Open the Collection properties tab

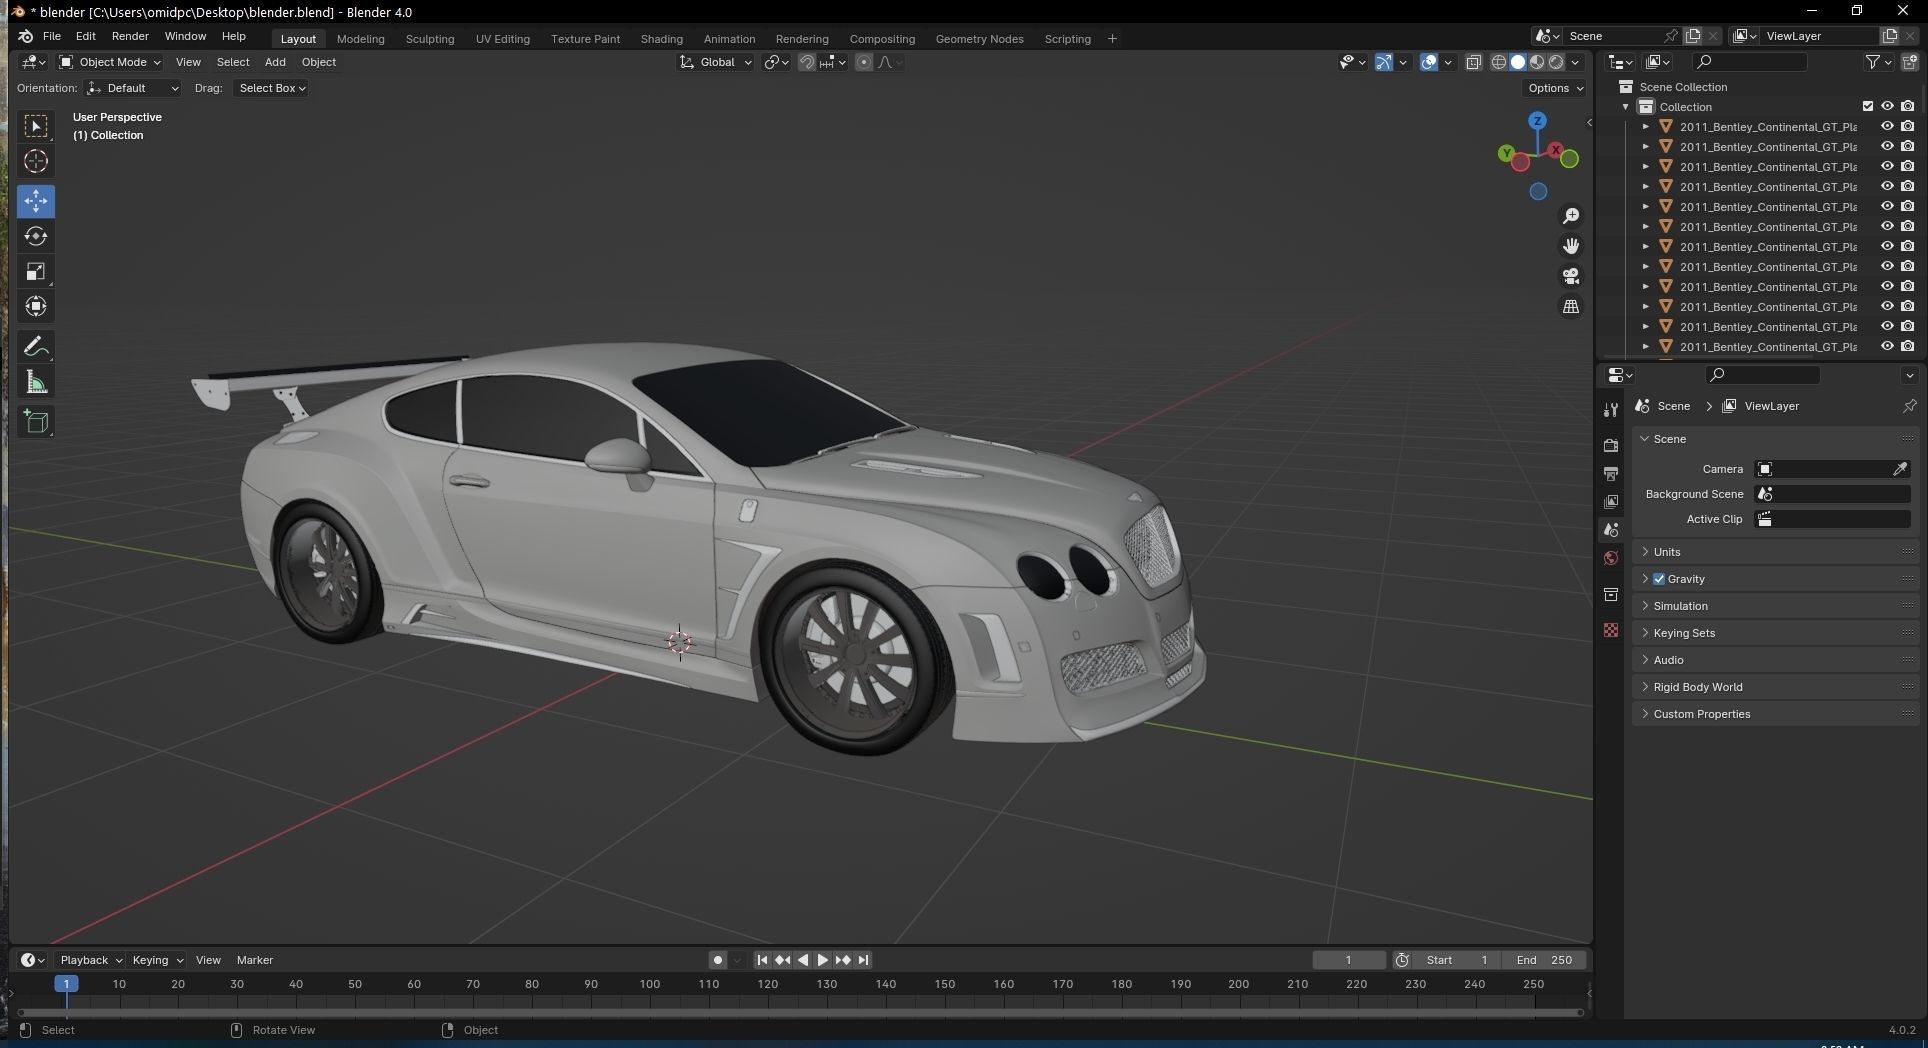click(1610, 594)
